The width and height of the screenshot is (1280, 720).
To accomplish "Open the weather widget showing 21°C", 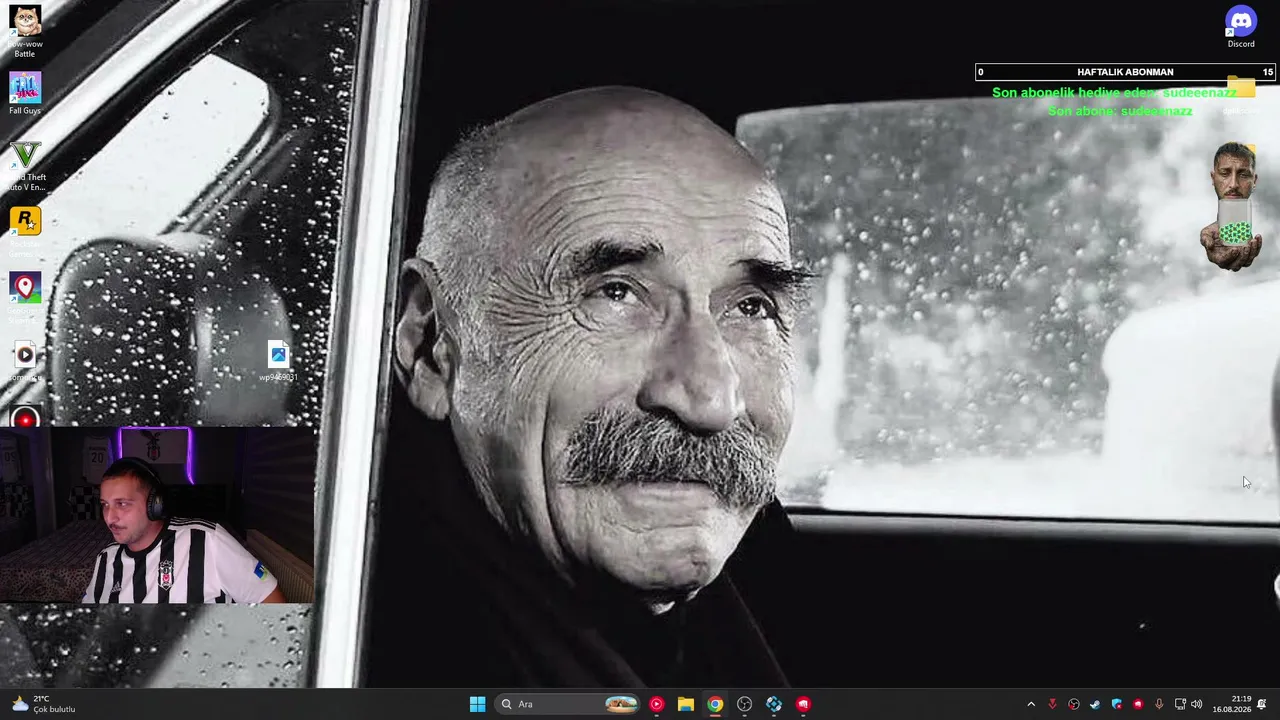I will tap(43, 704).
